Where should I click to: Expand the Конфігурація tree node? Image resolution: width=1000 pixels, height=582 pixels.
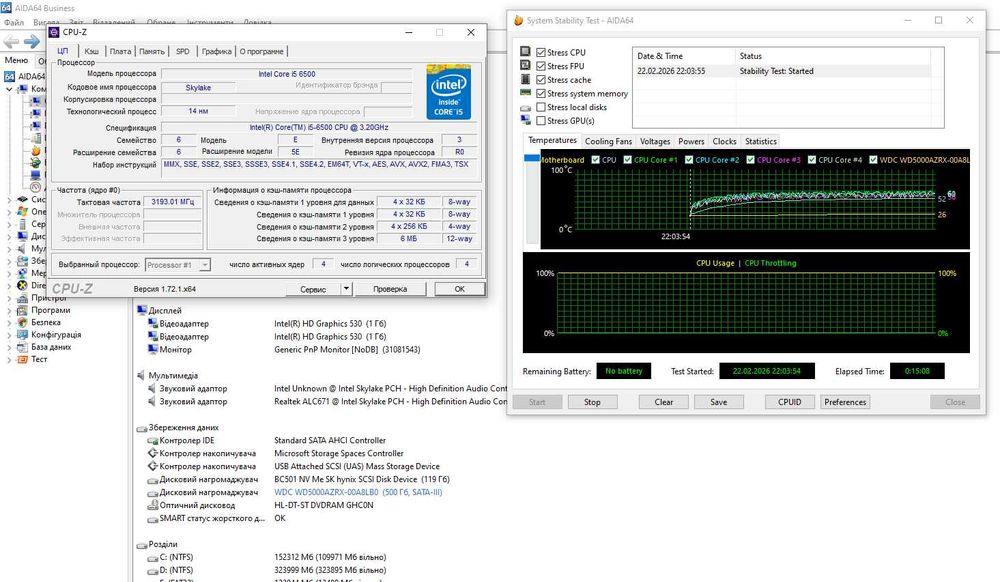coord(9,335)
